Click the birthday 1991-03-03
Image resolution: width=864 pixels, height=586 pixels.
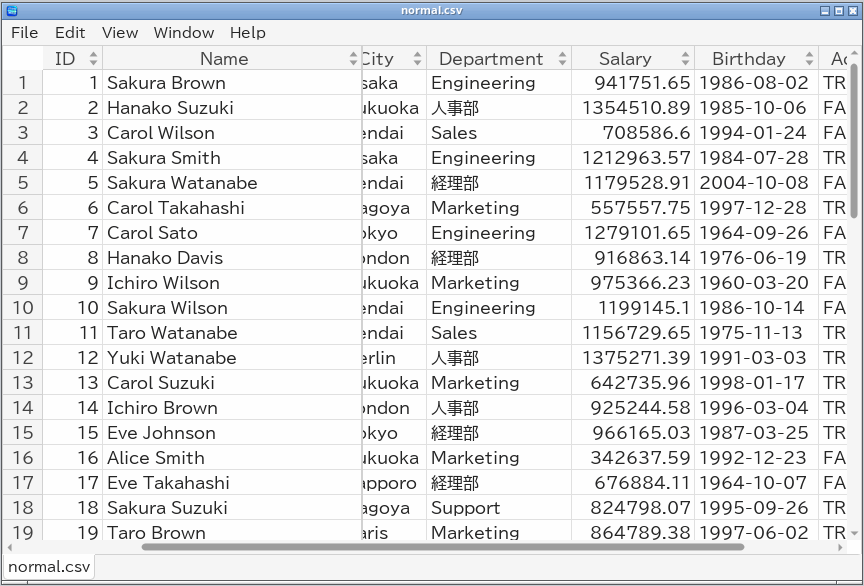757,358
